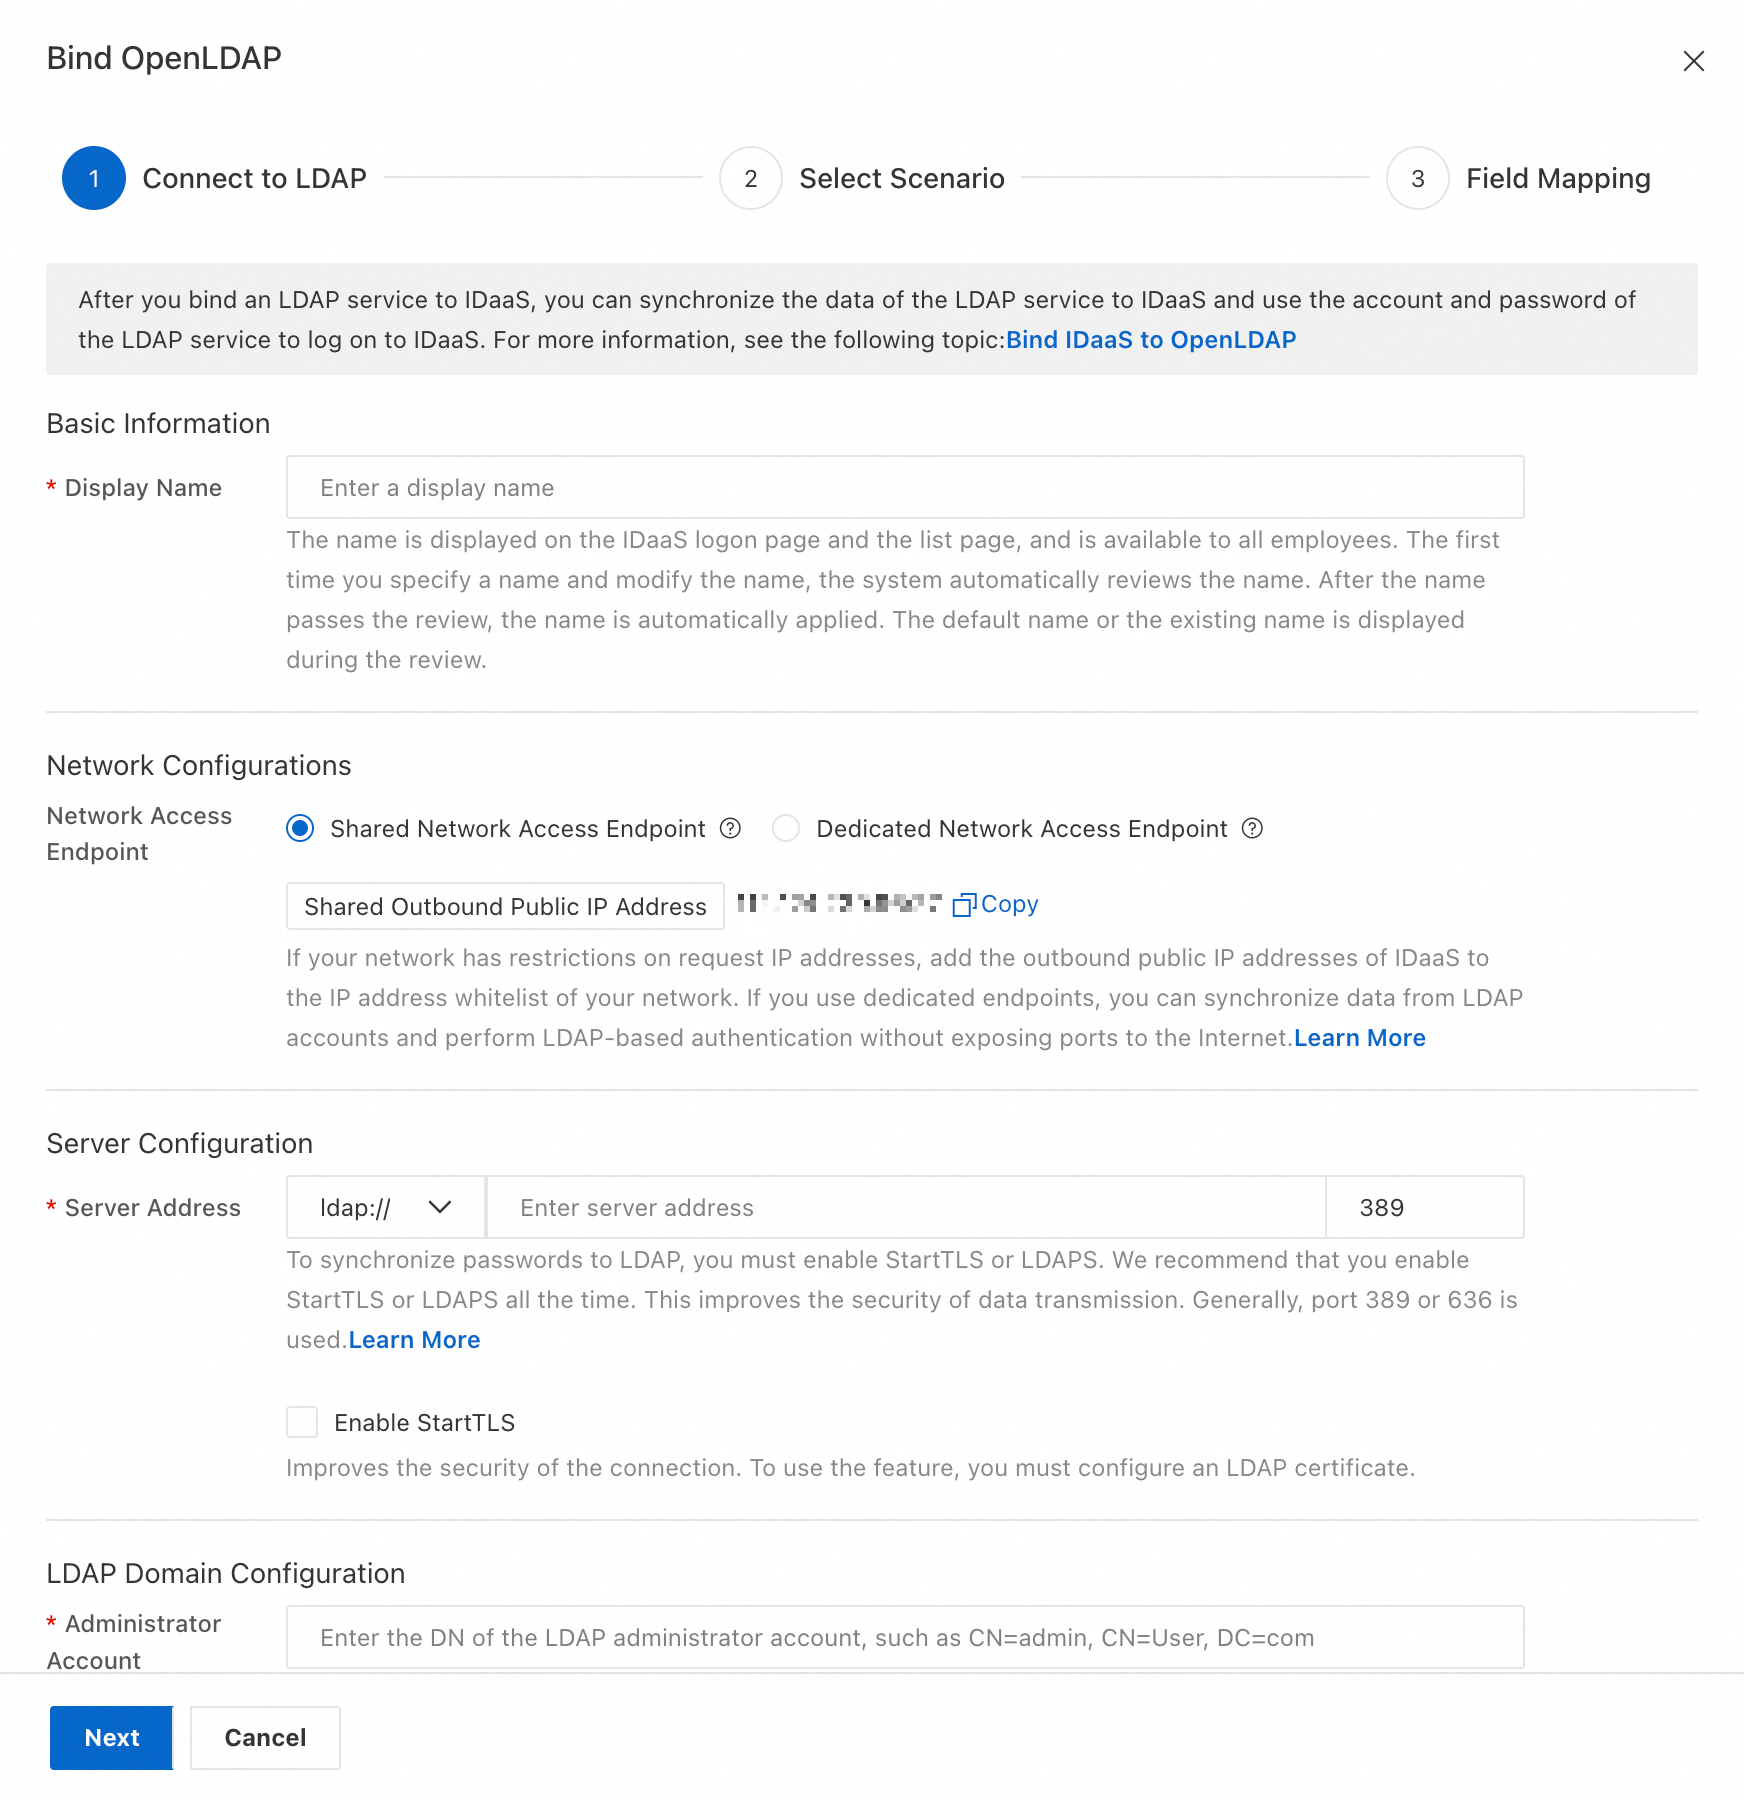Select Dedicated Network Access Endpoint radio option
This screenshot has height=1800, width=1744.
click(x=786, y=828)
